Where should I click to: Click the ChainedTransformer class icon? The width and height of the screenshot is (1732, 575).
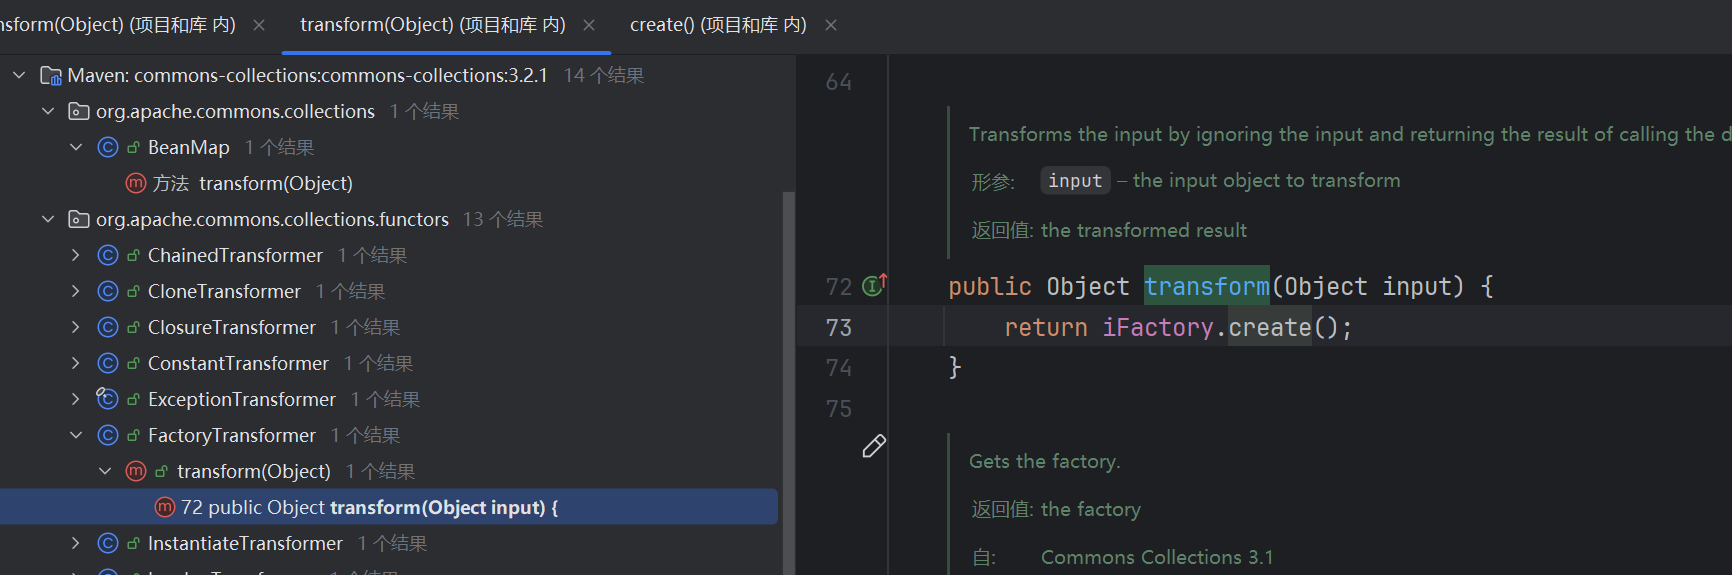[108, 256]
